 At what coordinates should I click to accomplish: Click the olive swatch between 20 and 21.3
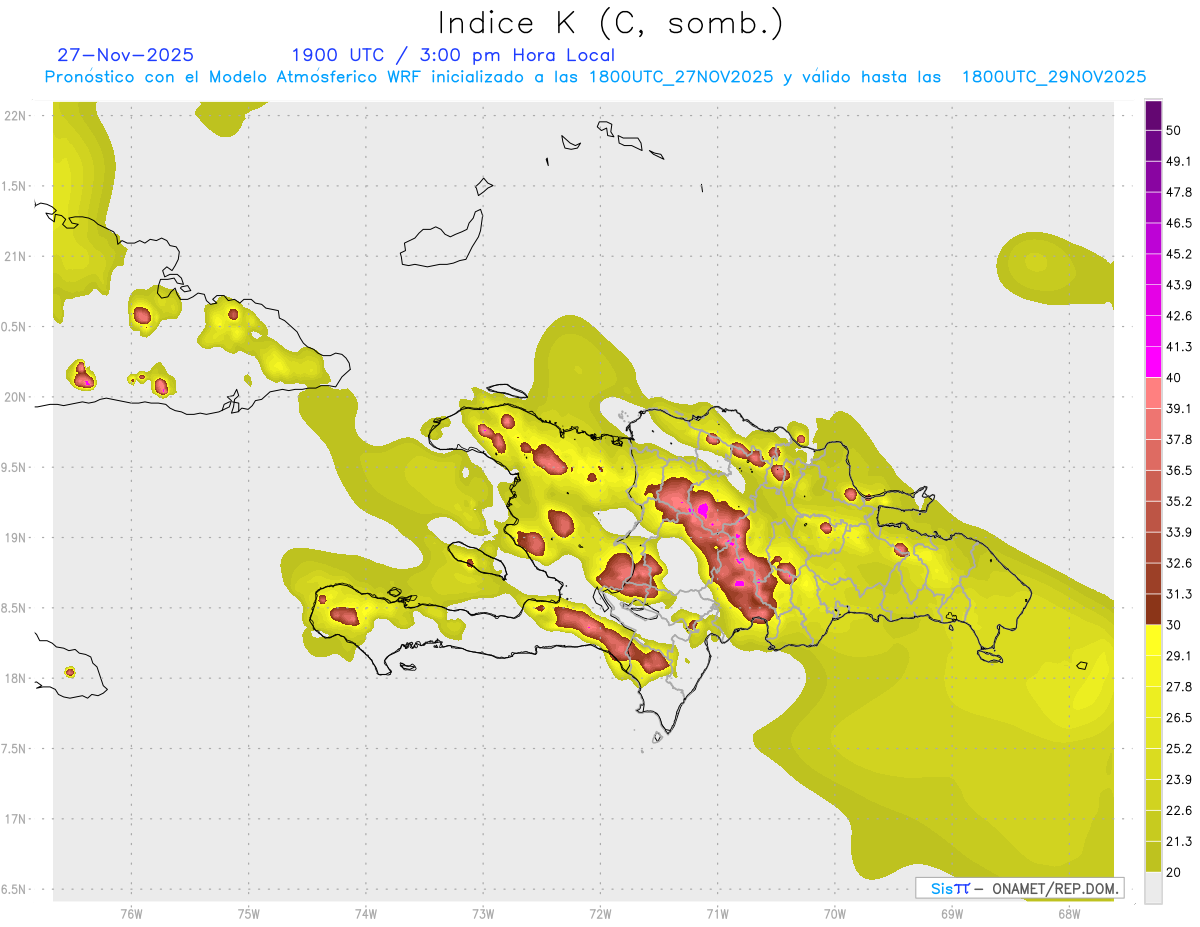click(1154, 856)
